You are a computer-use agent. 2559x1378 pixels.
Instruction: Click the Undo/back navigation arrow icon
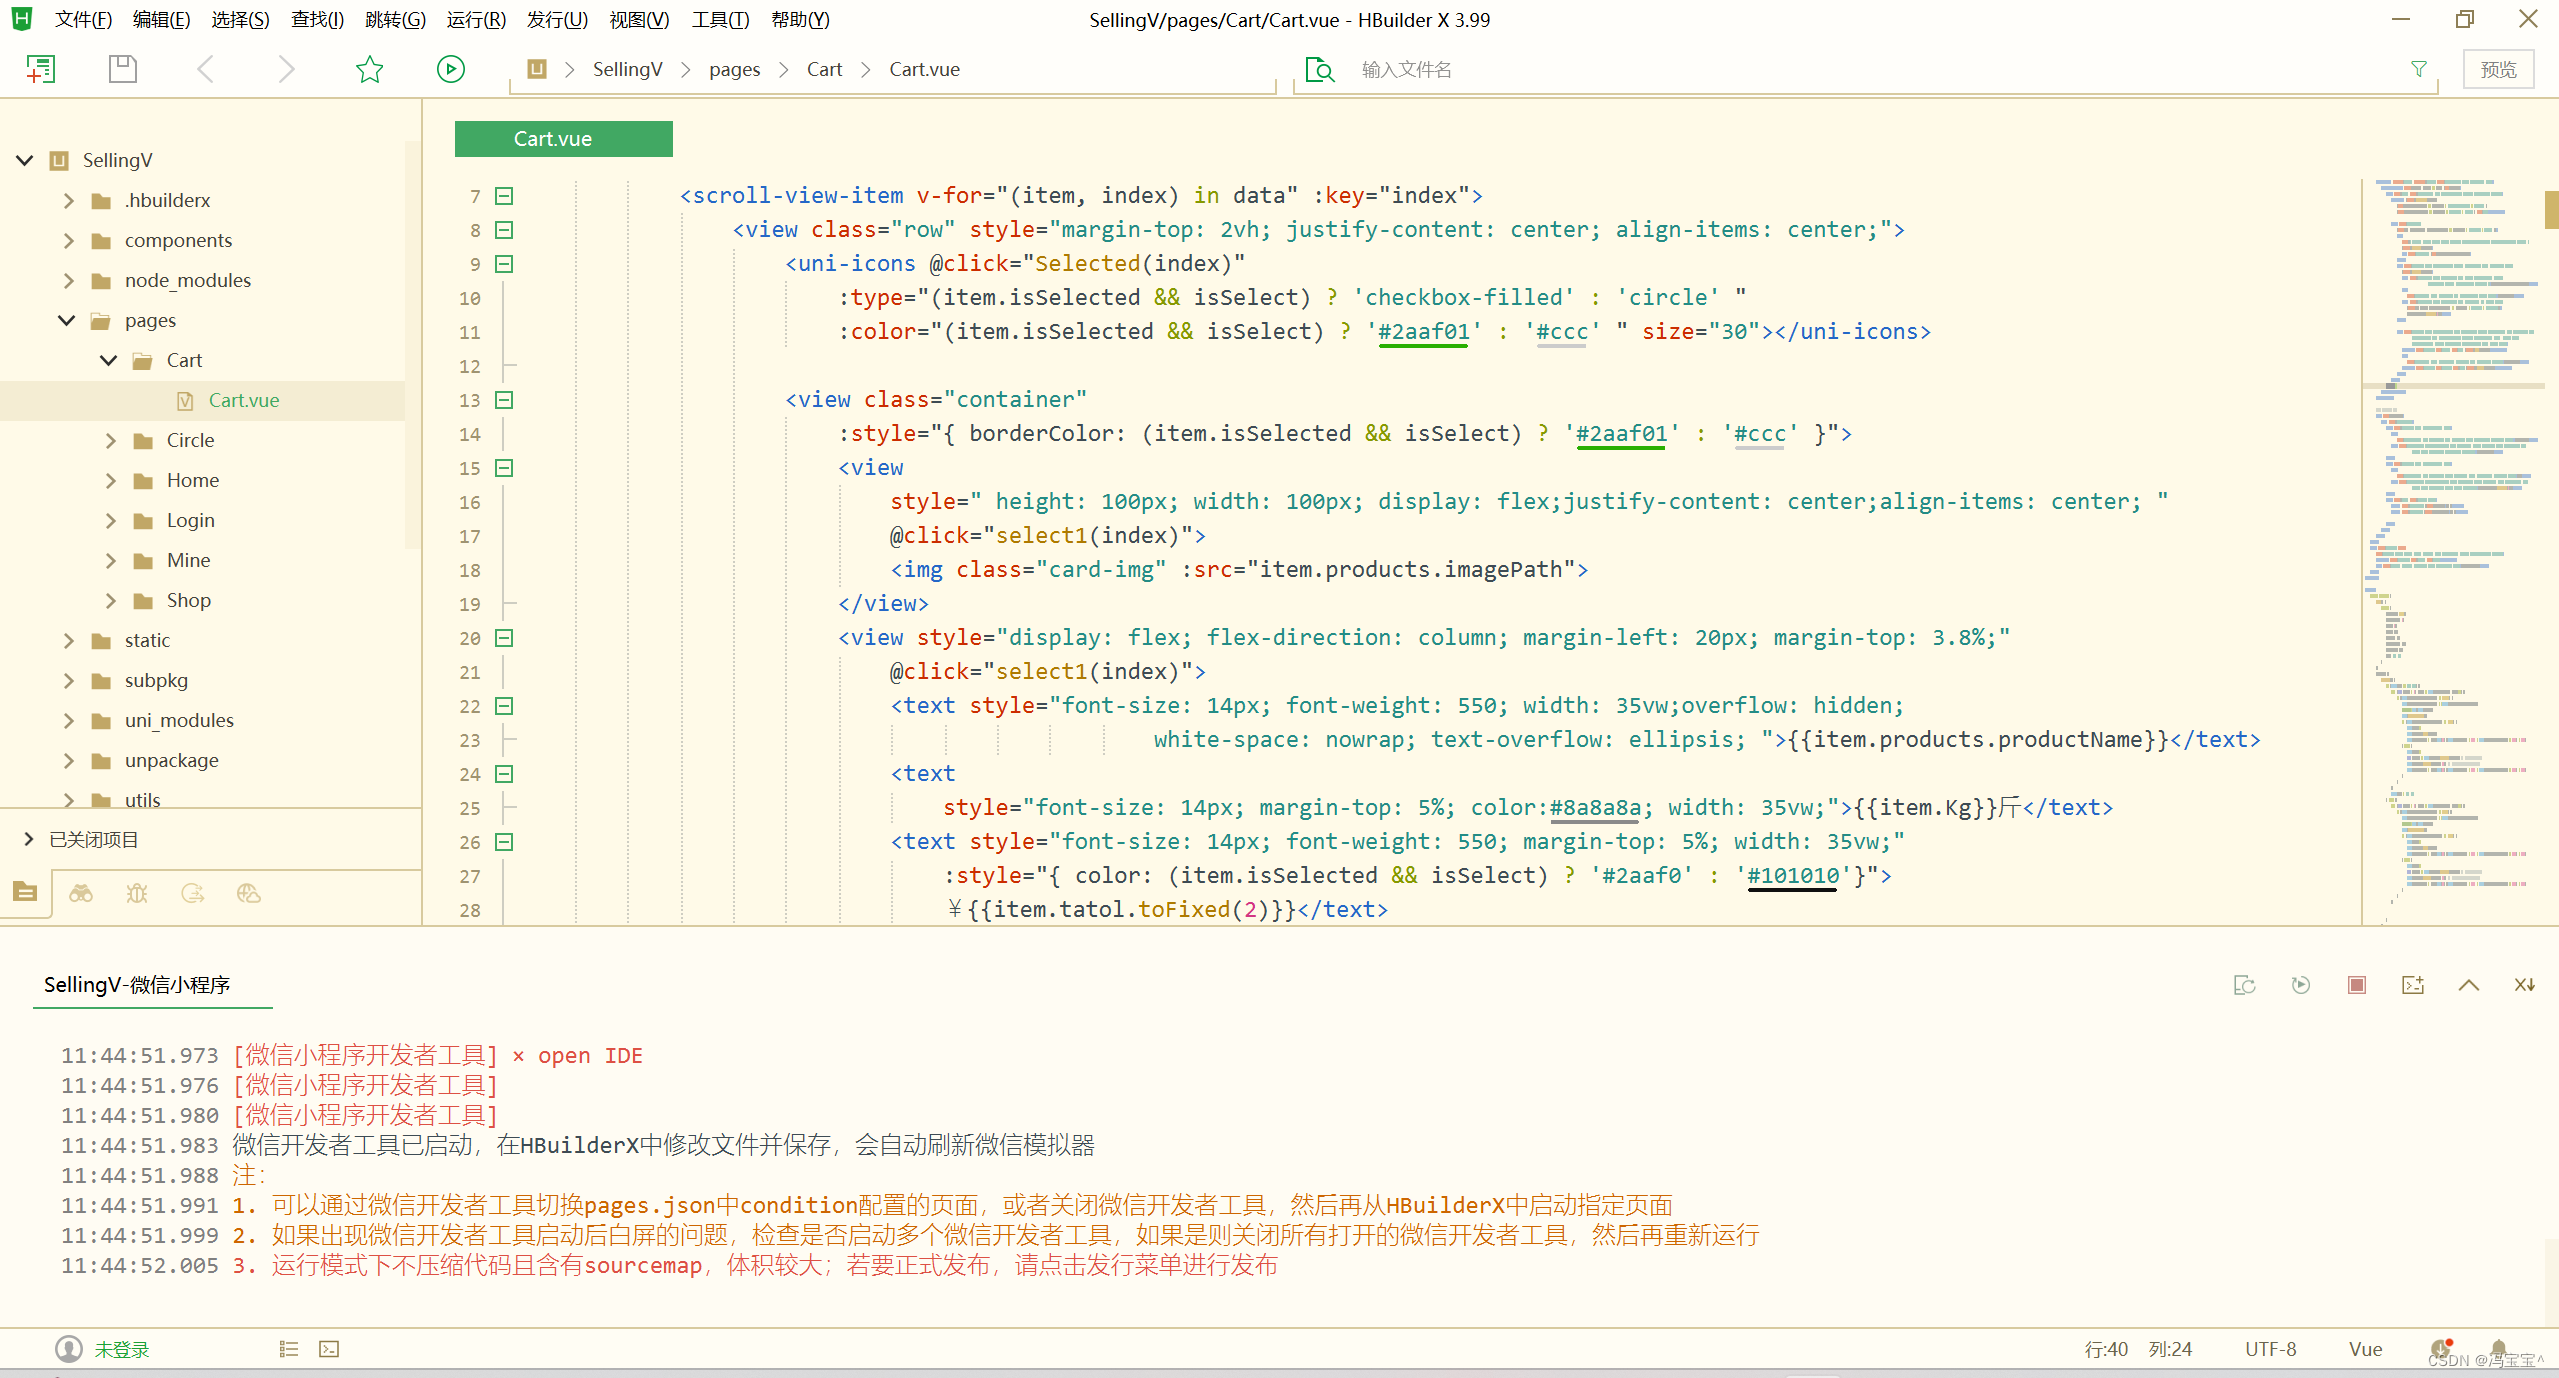(204, 70)
